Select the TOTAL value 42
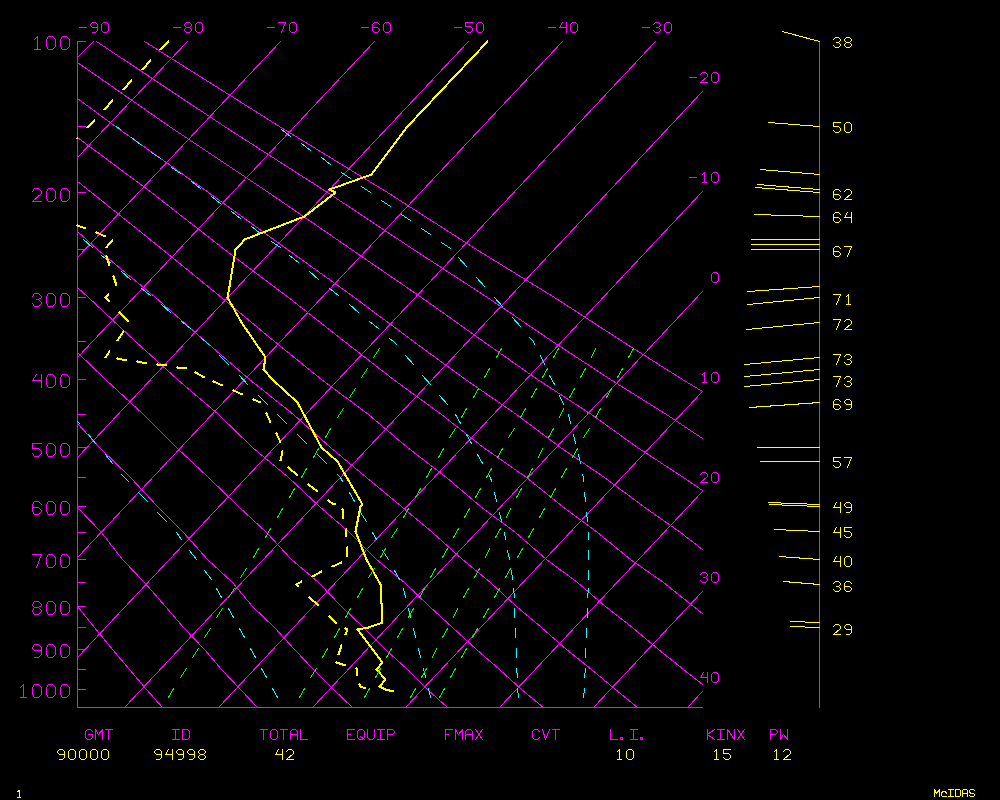 coord(284,755)
